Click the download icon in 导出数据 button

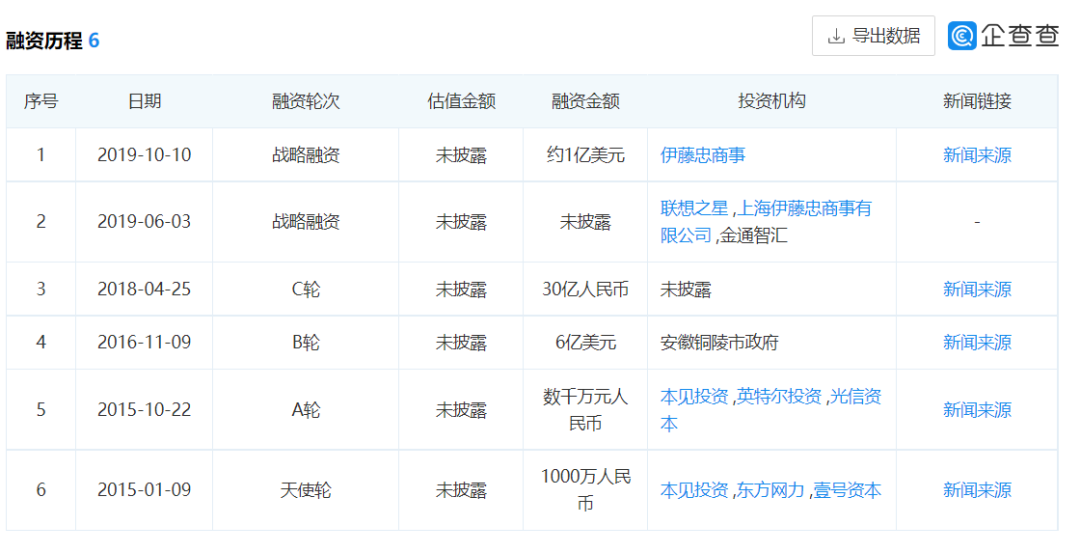point(835,36)
